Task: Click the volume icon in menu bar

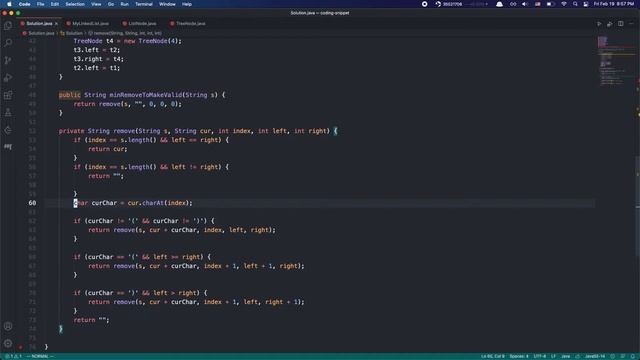Action: tap(525, 4)
